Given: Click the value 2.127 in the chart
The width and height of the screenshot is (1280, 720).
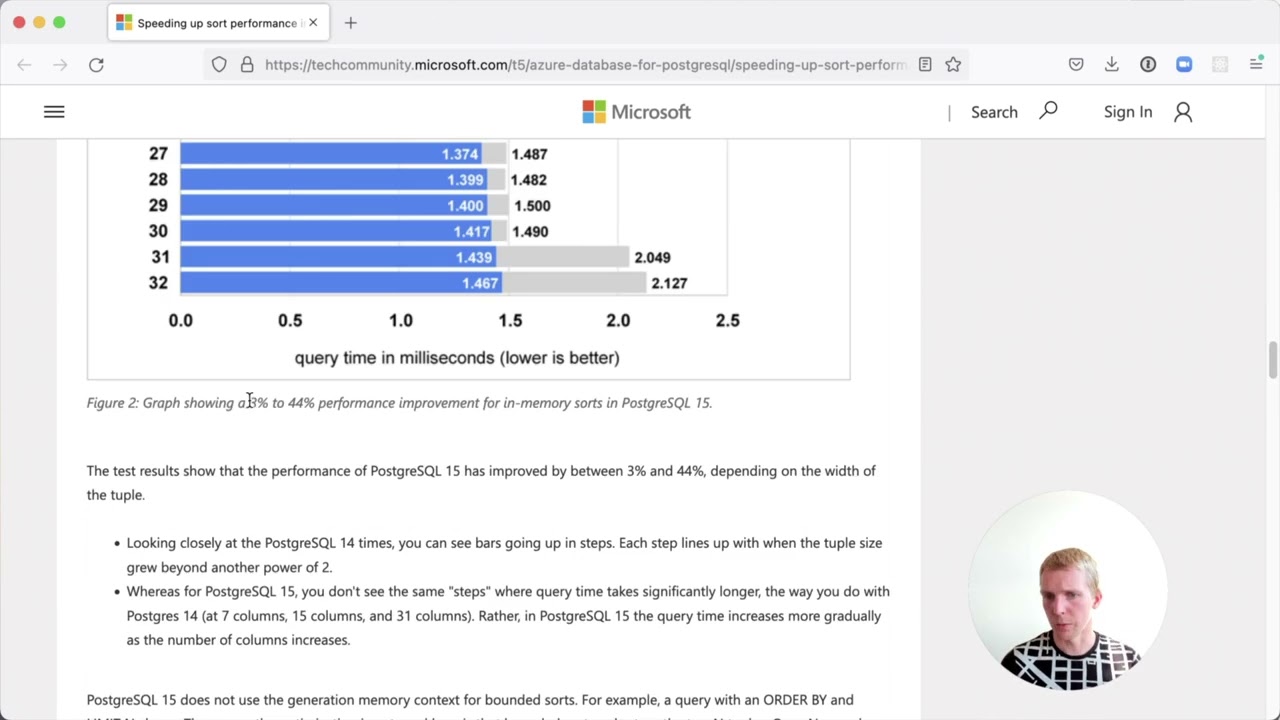Looking at the screenshot, I should 669,283.
